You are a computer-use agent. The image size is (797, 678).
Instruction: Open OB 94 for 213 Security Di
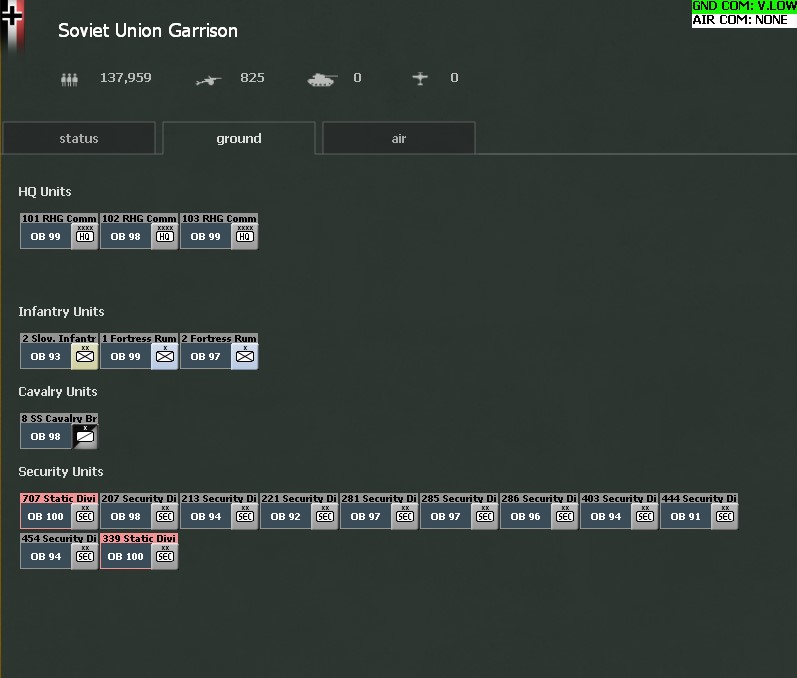click(x=205, y=517)
